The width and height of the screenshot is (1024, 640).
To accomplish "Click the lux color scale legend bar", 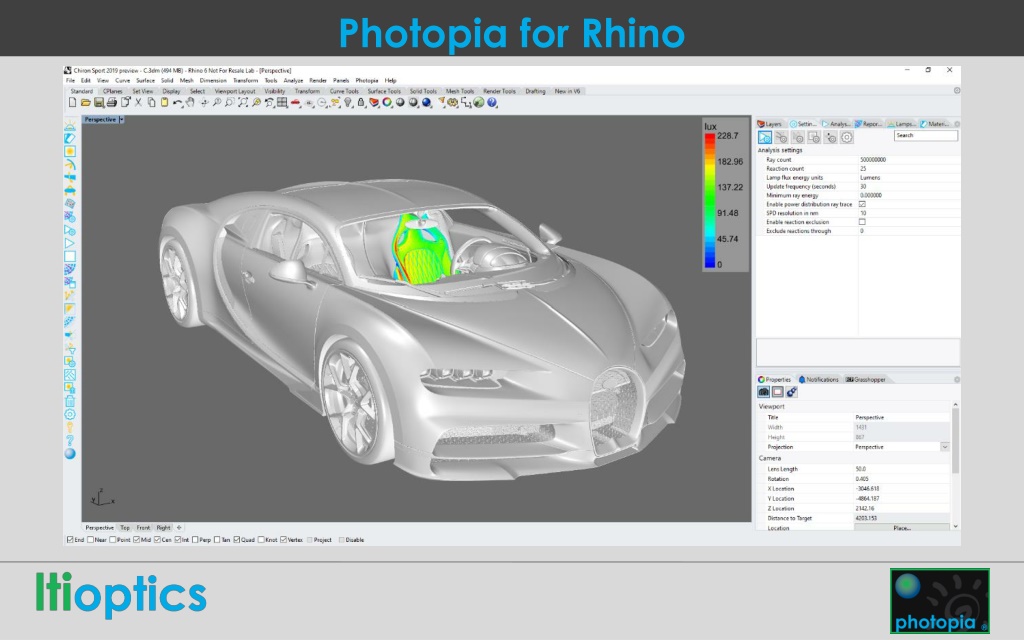I will (709, 200).
